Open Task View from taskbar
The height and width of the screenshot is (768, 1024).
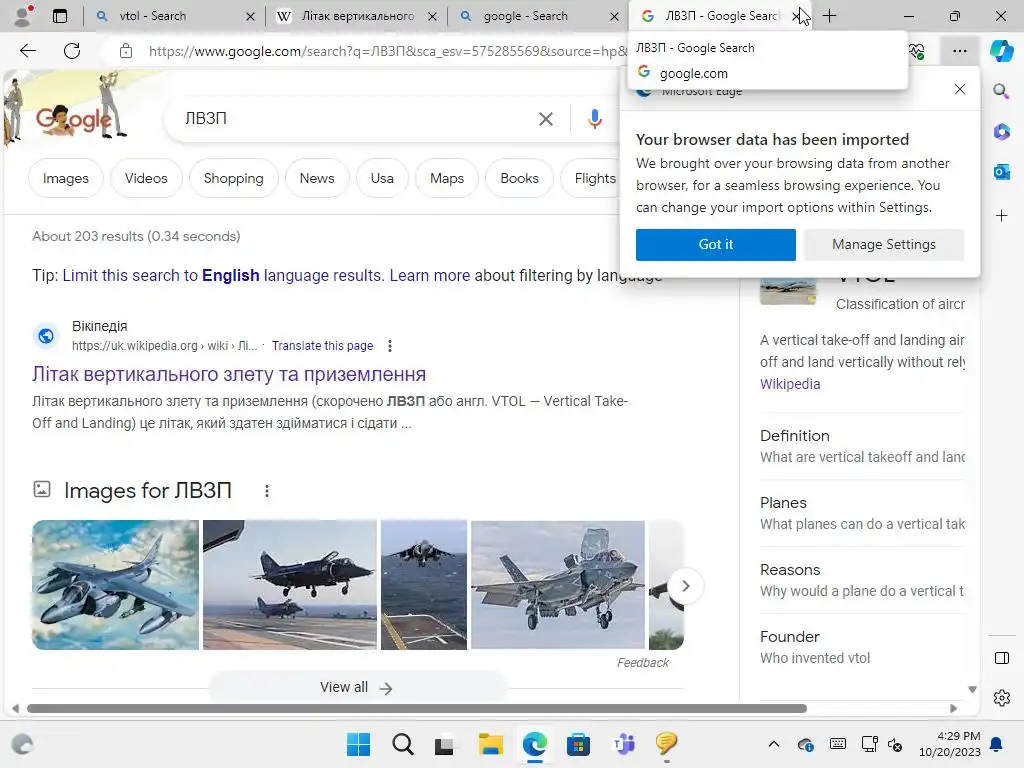tap(445, 744)
